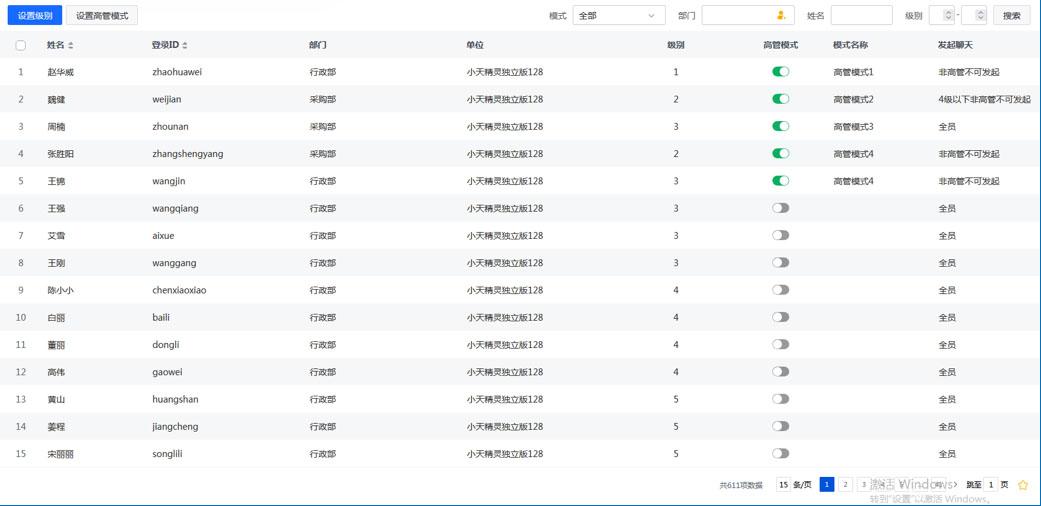Open the 模式 dropdown showing 全部
The image size is (1041, 506).
coord(618,16)
